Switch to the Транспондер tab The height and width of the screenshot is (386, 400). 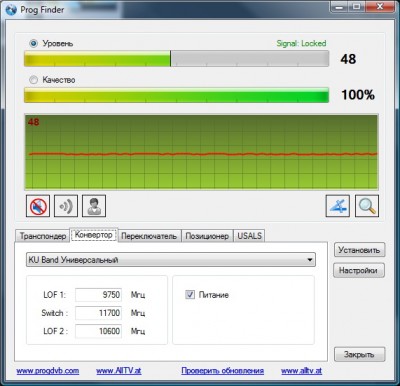pos(43,236)
